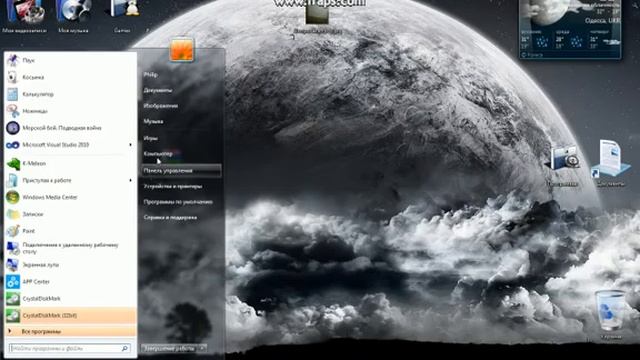The image size is (640, 360).
Task: Open Подключение к удаленному рабочему столу
Action: click(x=70, y=248)
